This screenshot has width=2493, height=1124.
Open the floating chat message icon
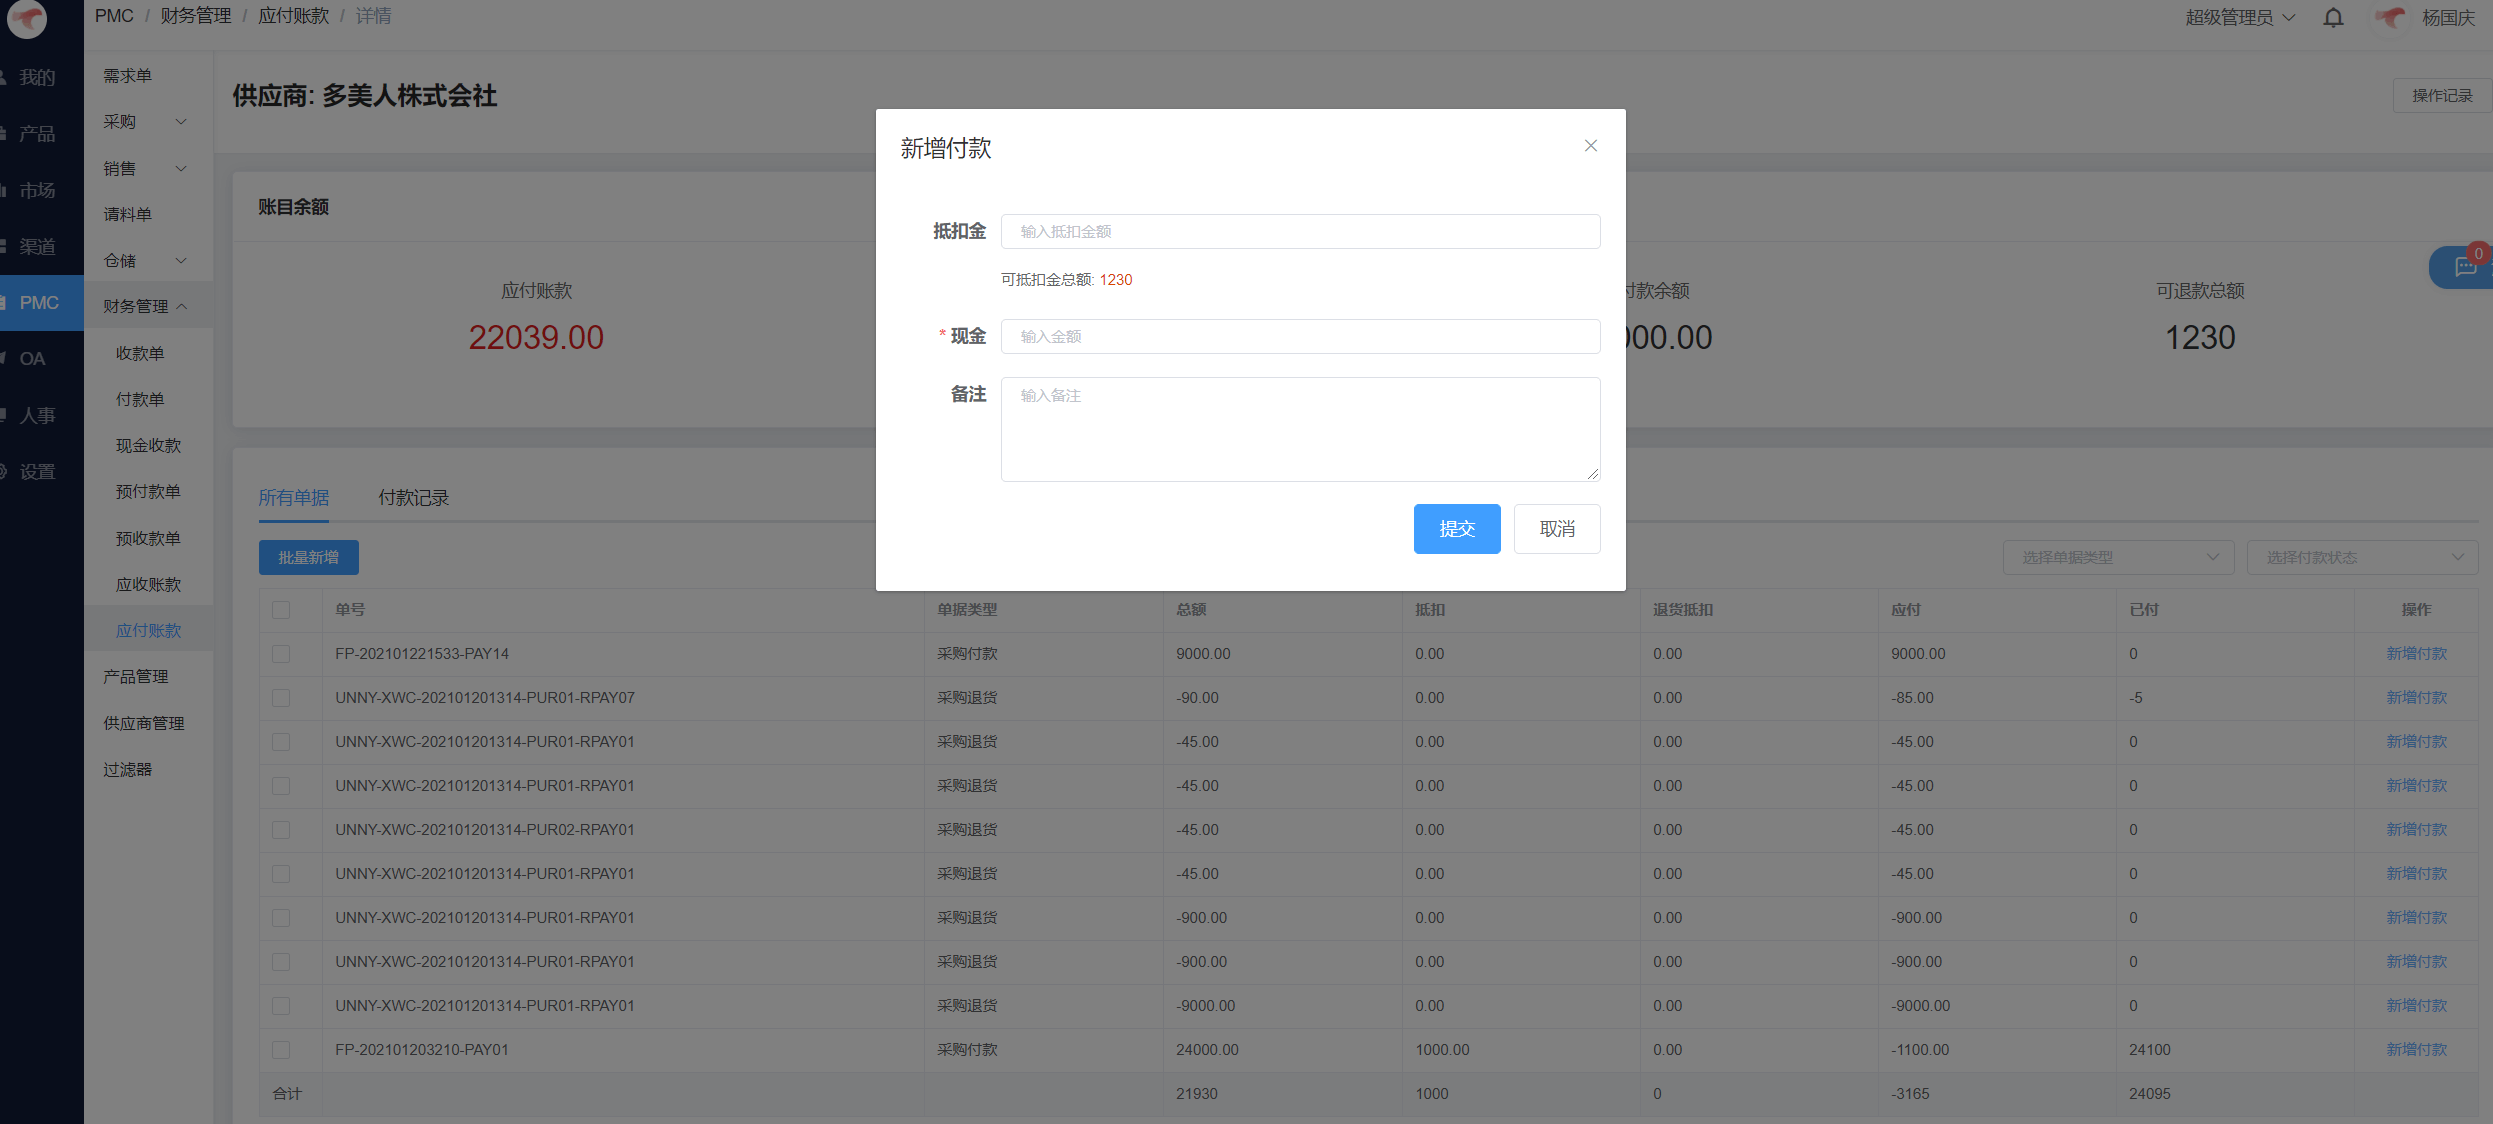(2464, 268)
